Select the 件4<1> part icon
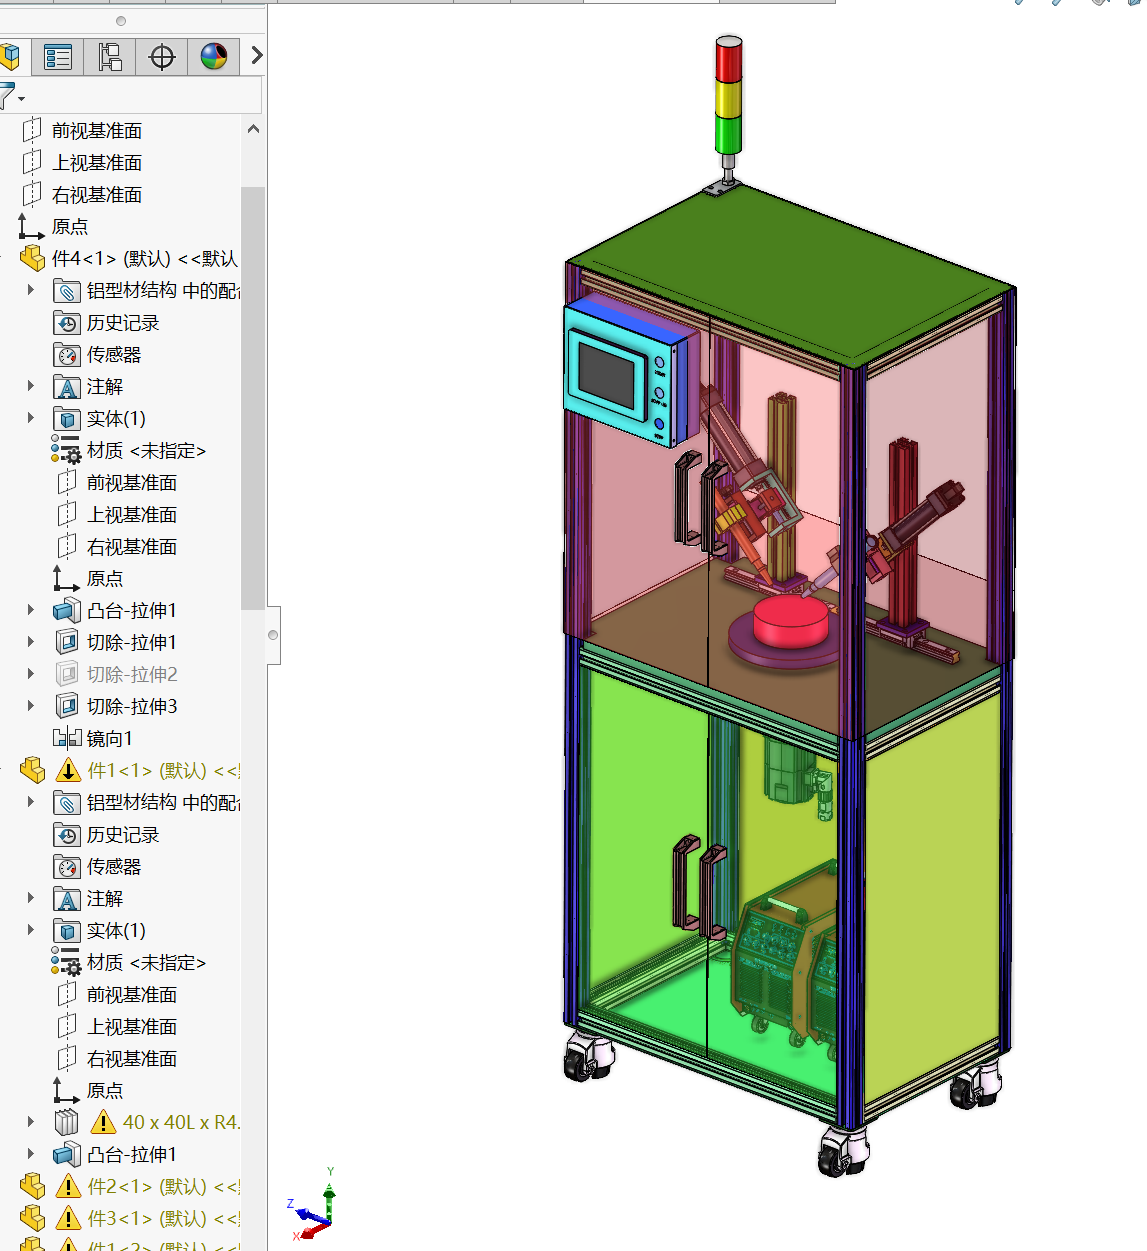The height and width of the screenshot is (1251, 1147). [x=33, y=259]
